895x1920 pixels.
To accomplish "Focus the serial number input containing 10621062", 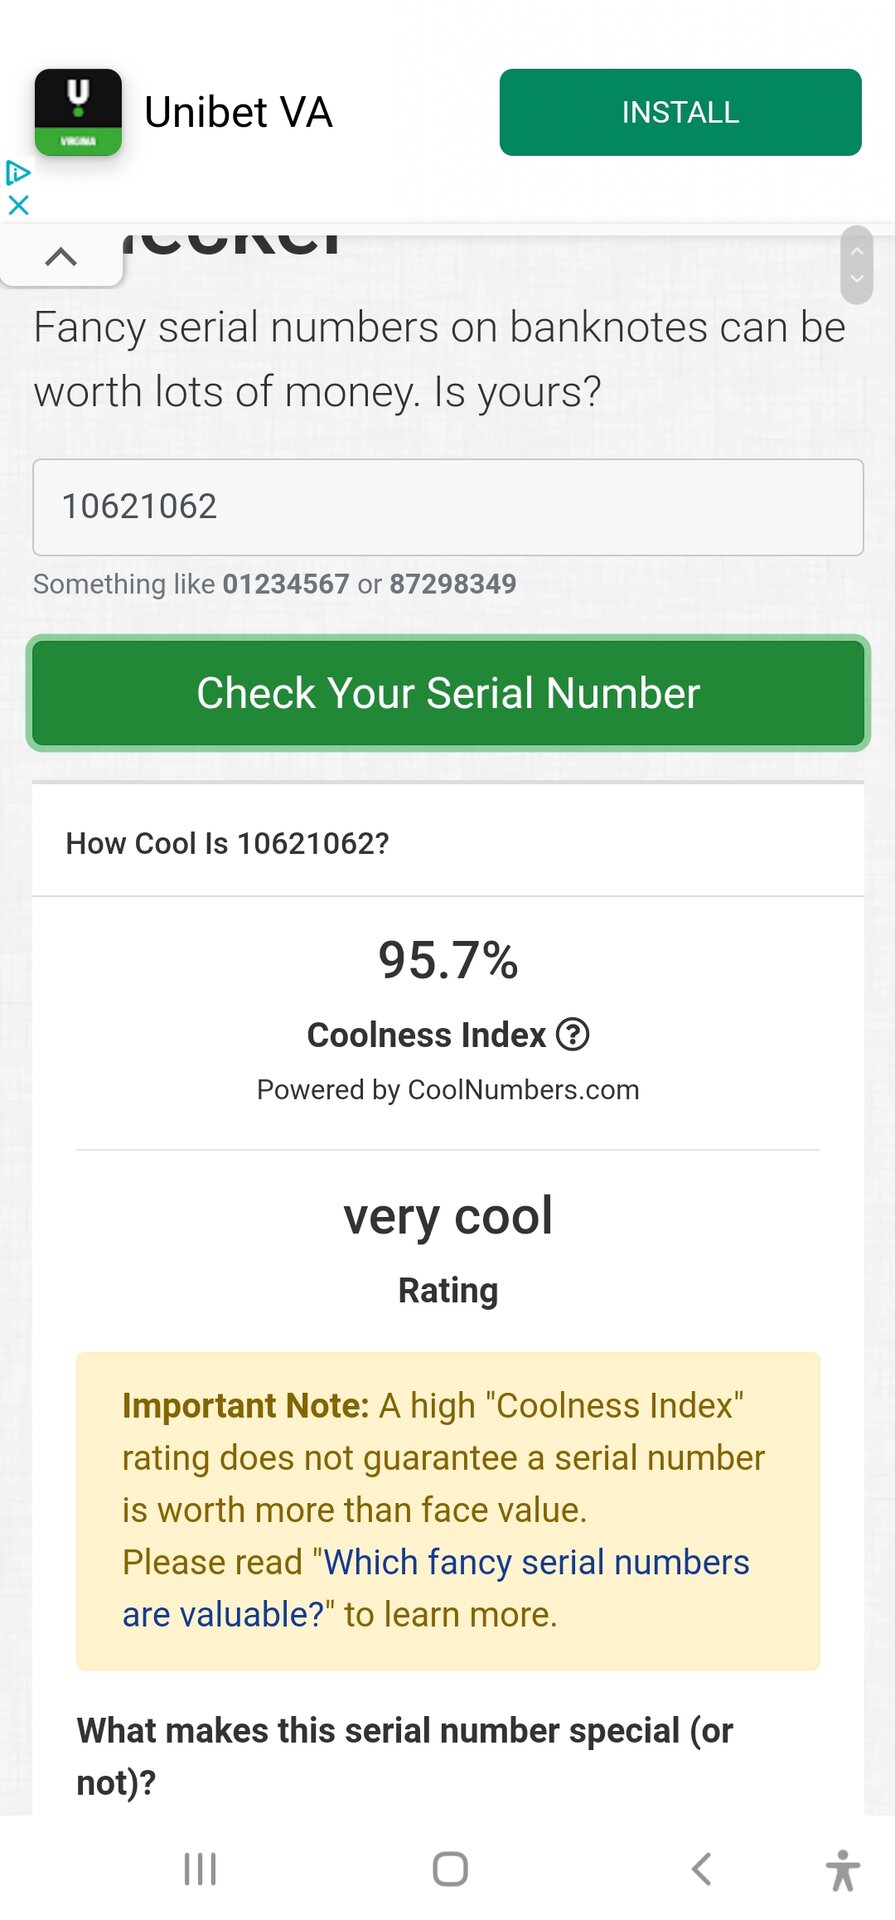I will (x=448, y=507).
